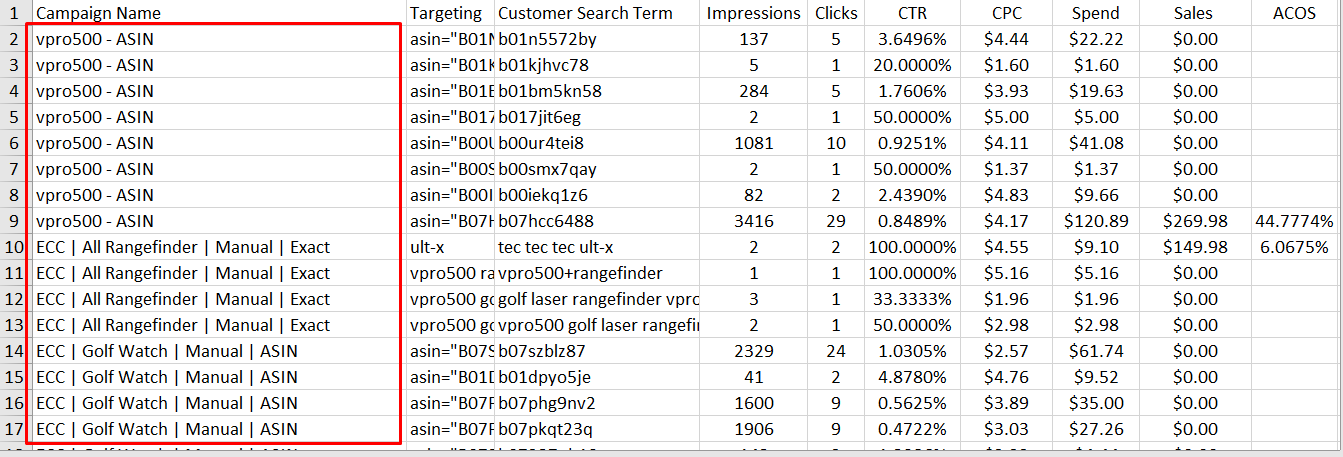Select the 6.0675% ACOS cell
The height and width of the screenshot is (457, 1343).
point(1293,247)
